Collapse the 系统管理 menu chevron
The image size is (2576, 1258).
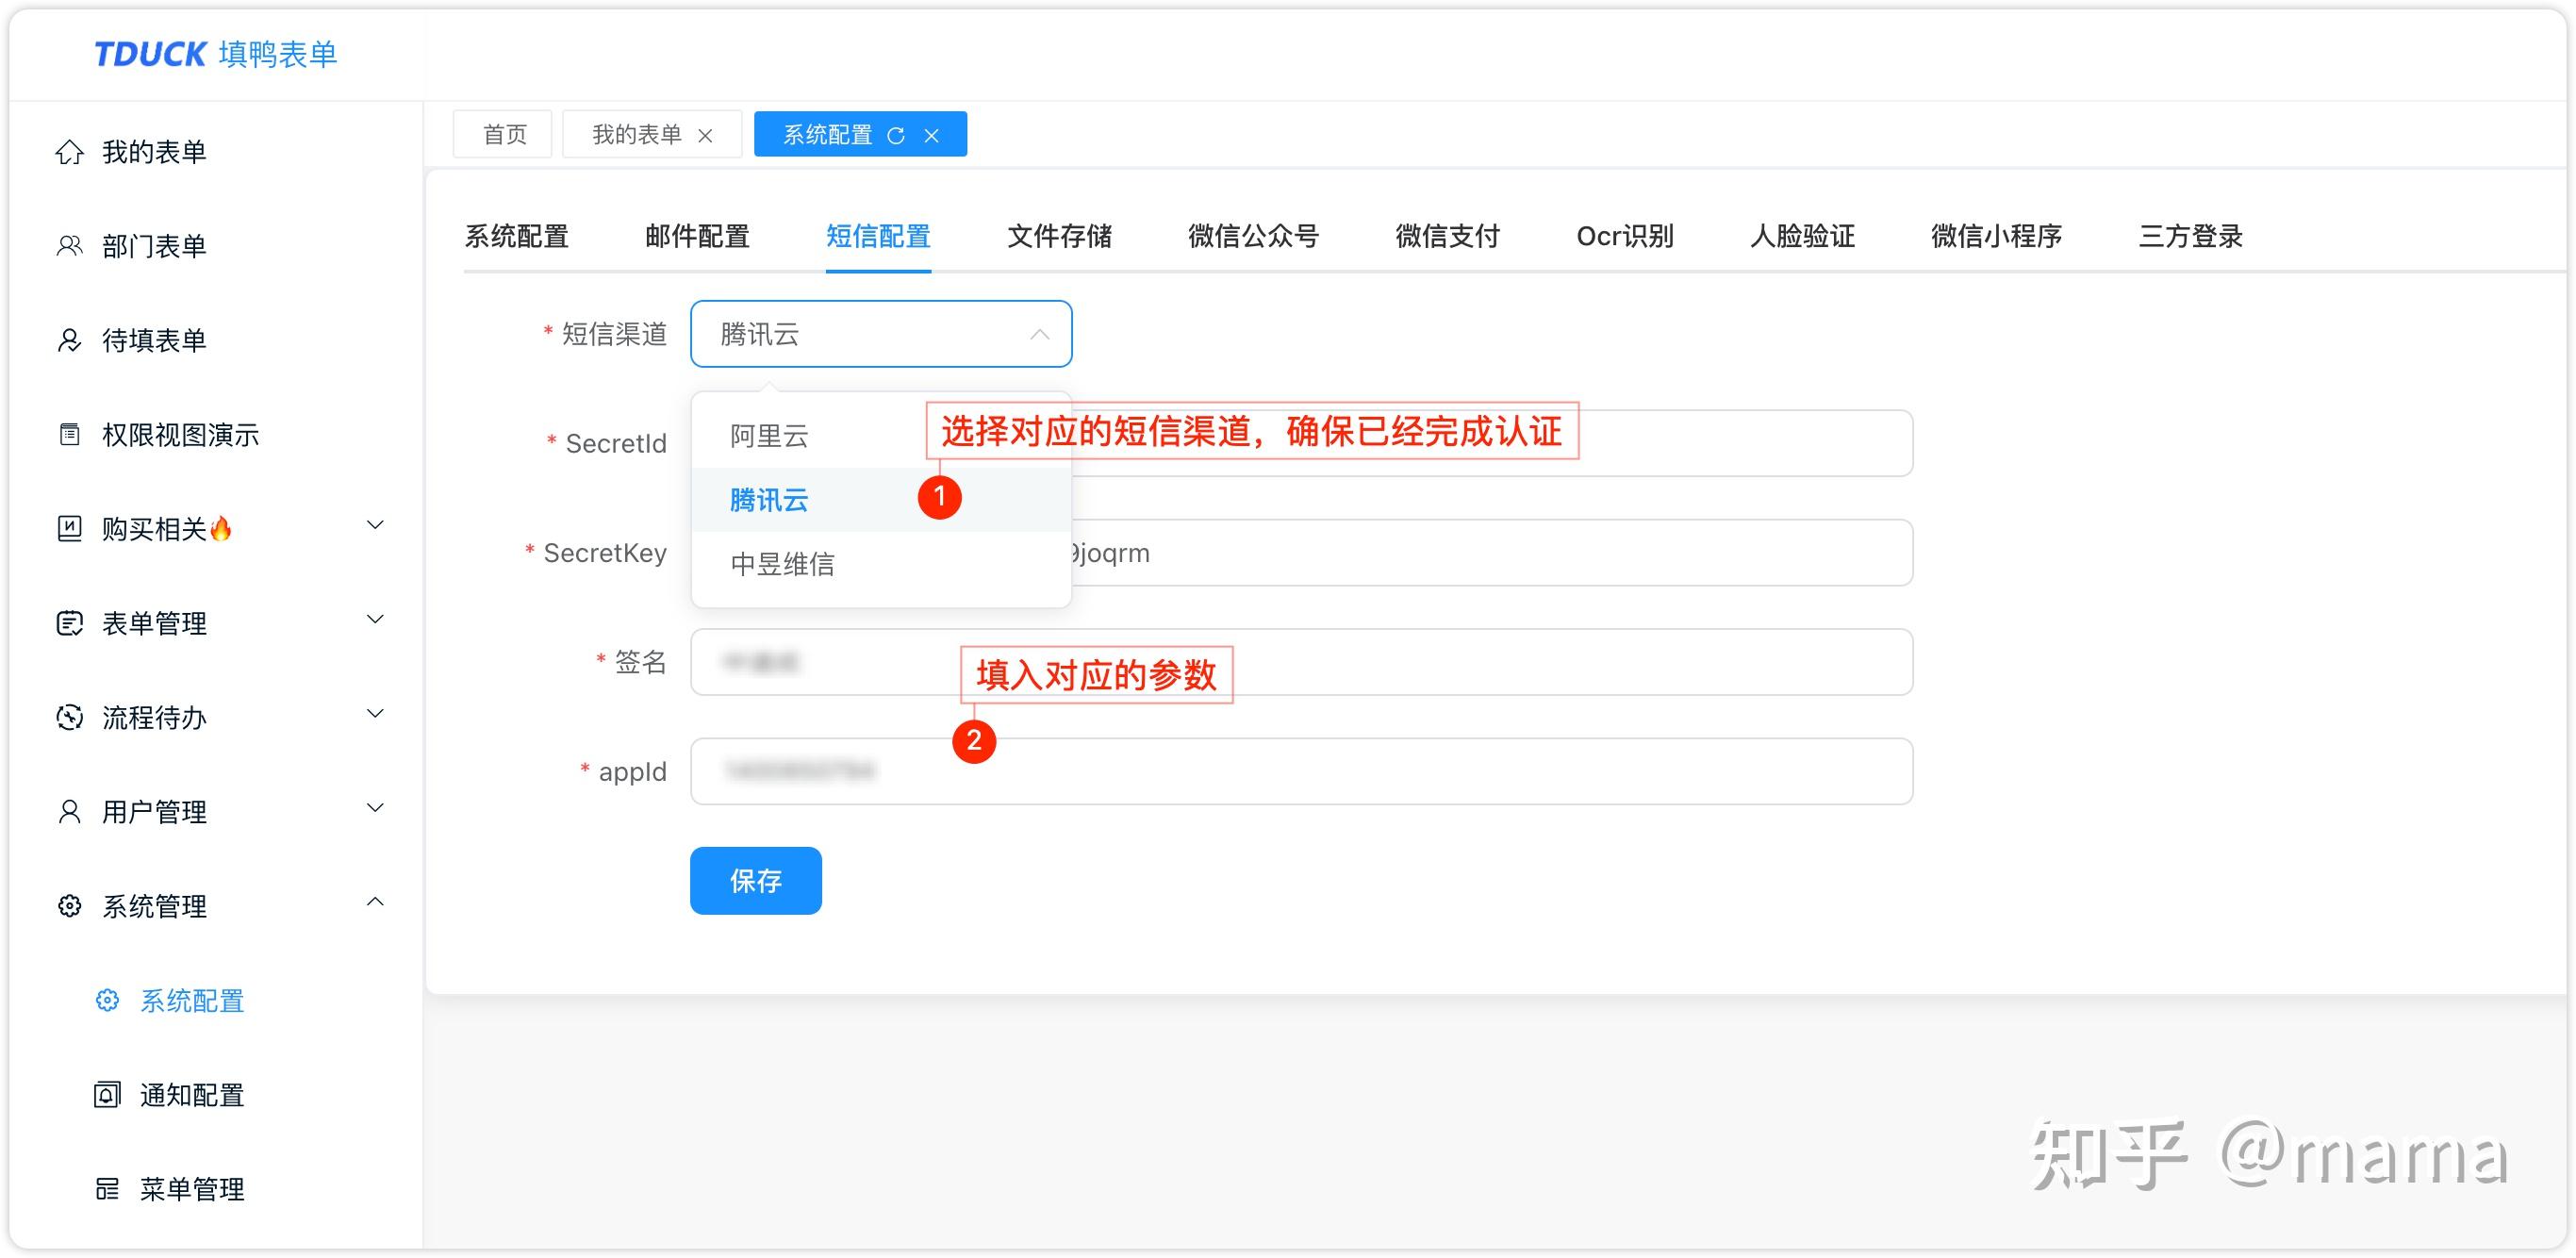(375, 902)
